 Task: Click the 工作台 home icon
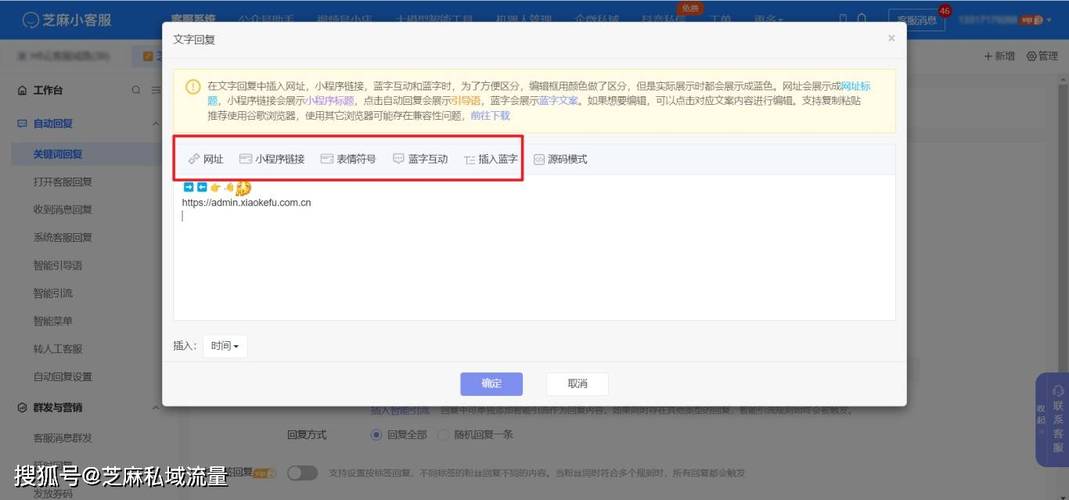click(22, 90)
